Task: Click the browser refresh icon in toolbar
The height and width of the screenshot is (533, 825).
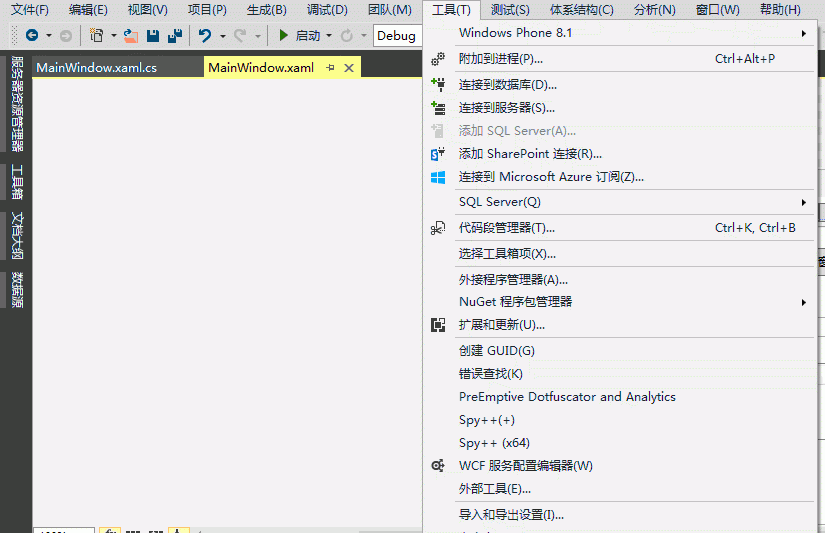Action: tap(346, 35)
